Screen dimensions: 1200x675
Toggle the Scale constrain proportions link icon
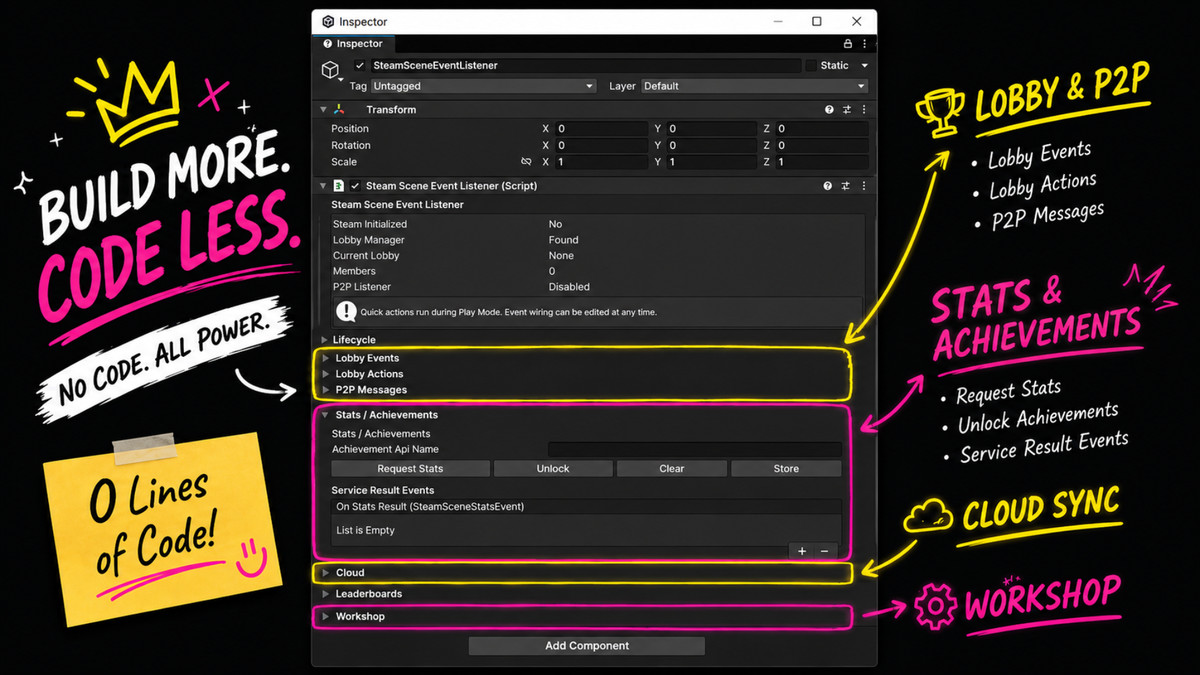526,162
